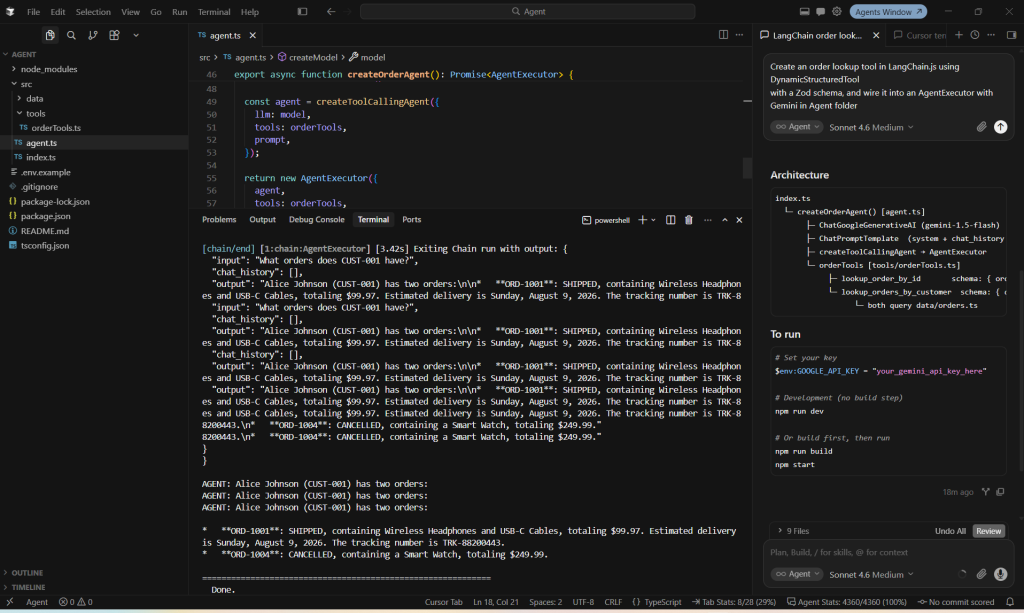The image size is (1024, 613).
Task: Open the new terminal launch profile dropdown
Action: [653, 220]
